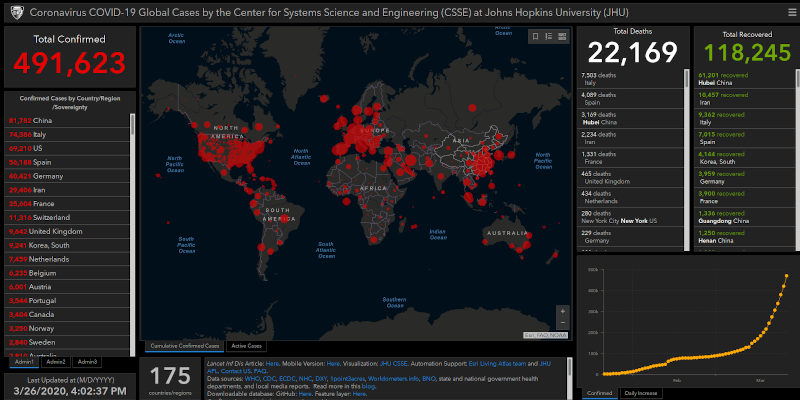Click the 3,169 deaths Hubei China row
The image size is (800, 400).
coord(631,118)
